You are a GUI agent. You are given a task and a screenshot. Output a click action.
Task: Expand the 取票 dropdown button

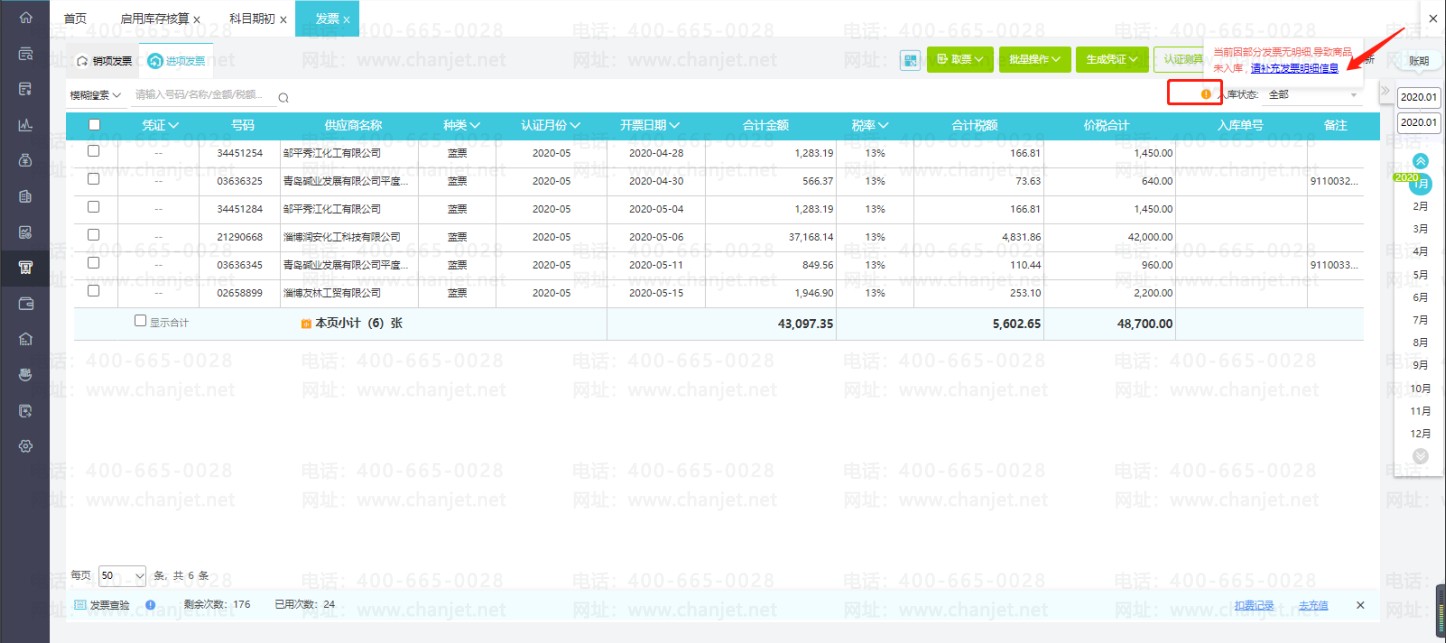960,60
